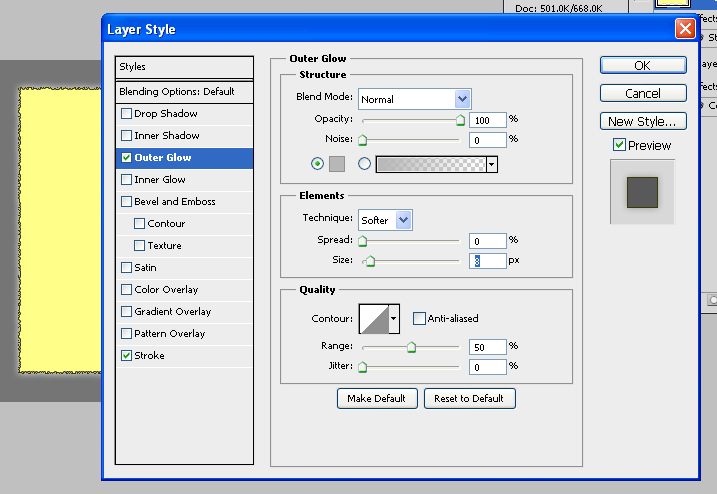Open the gradient picker arrow
Screen dimensions: 717x494
(492, 164)
